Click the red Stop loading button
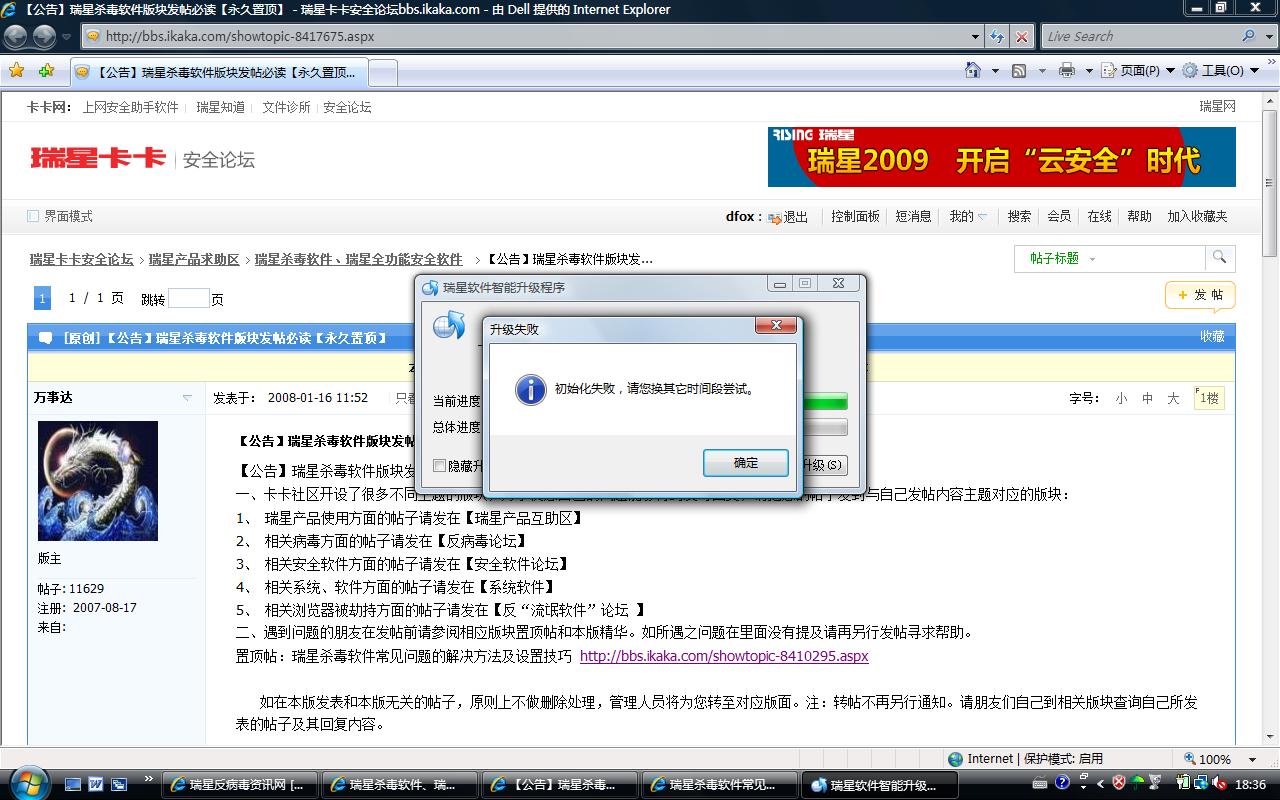Viewport: 1280px width, 800px height. click(x=1021, y=37)
